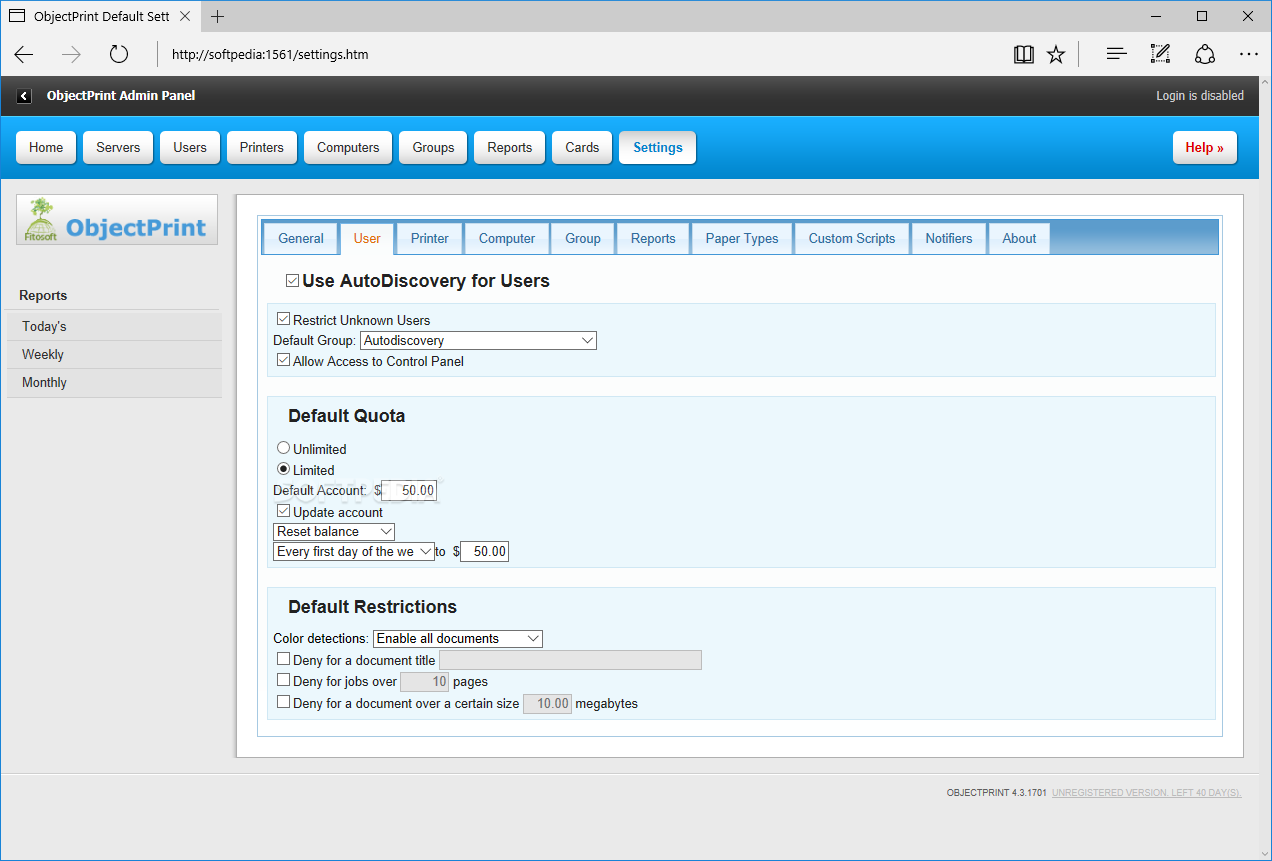
Task: Click the megabytes size field
Action: (x=548, y=703)
